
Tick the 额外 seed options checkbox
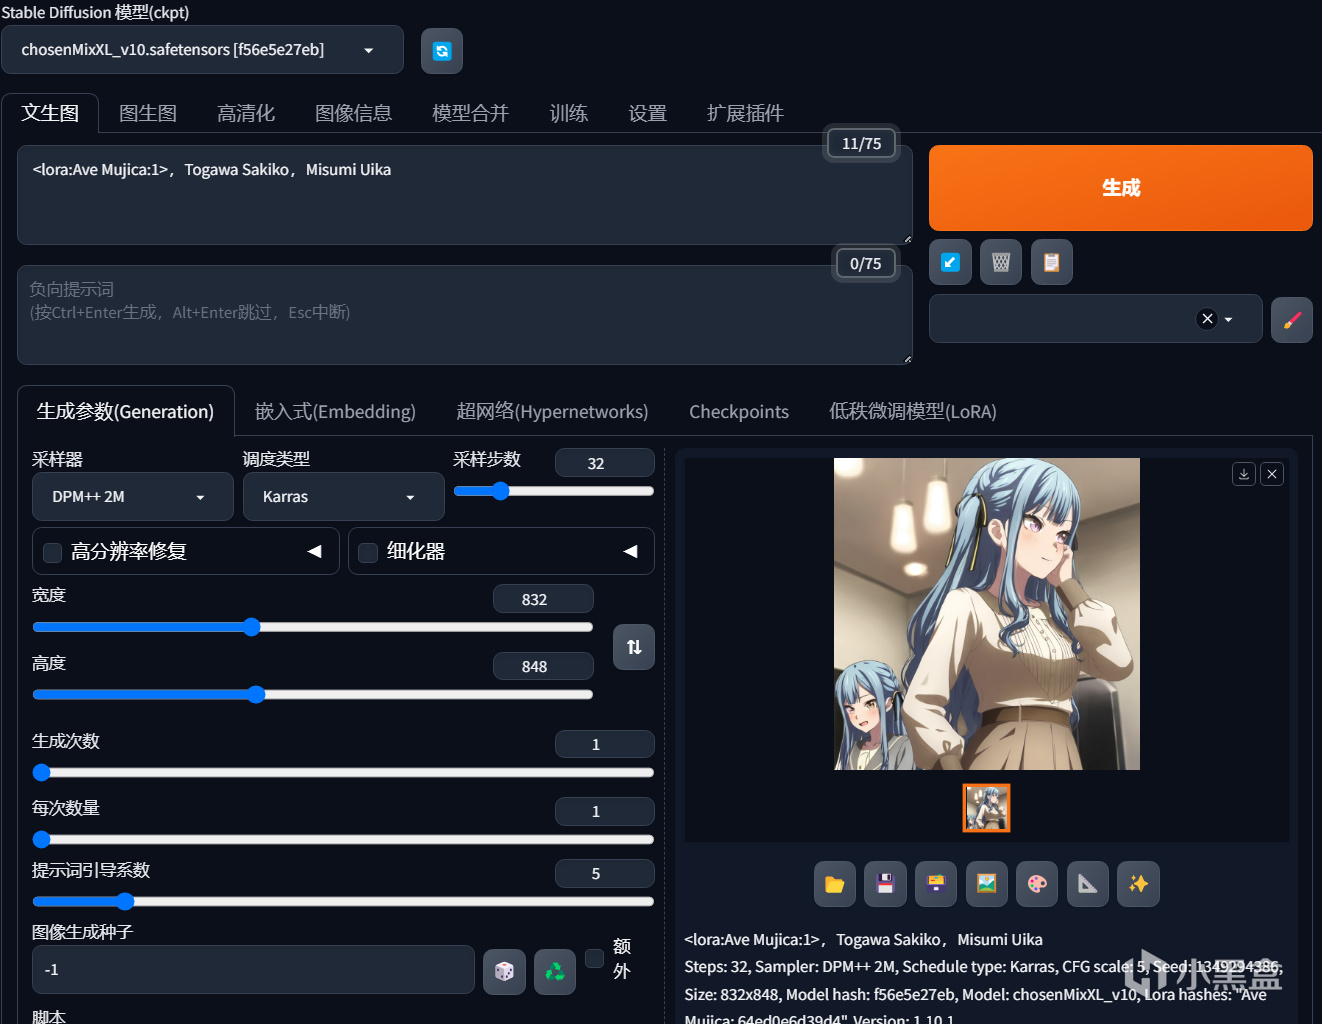coord(594,958)
